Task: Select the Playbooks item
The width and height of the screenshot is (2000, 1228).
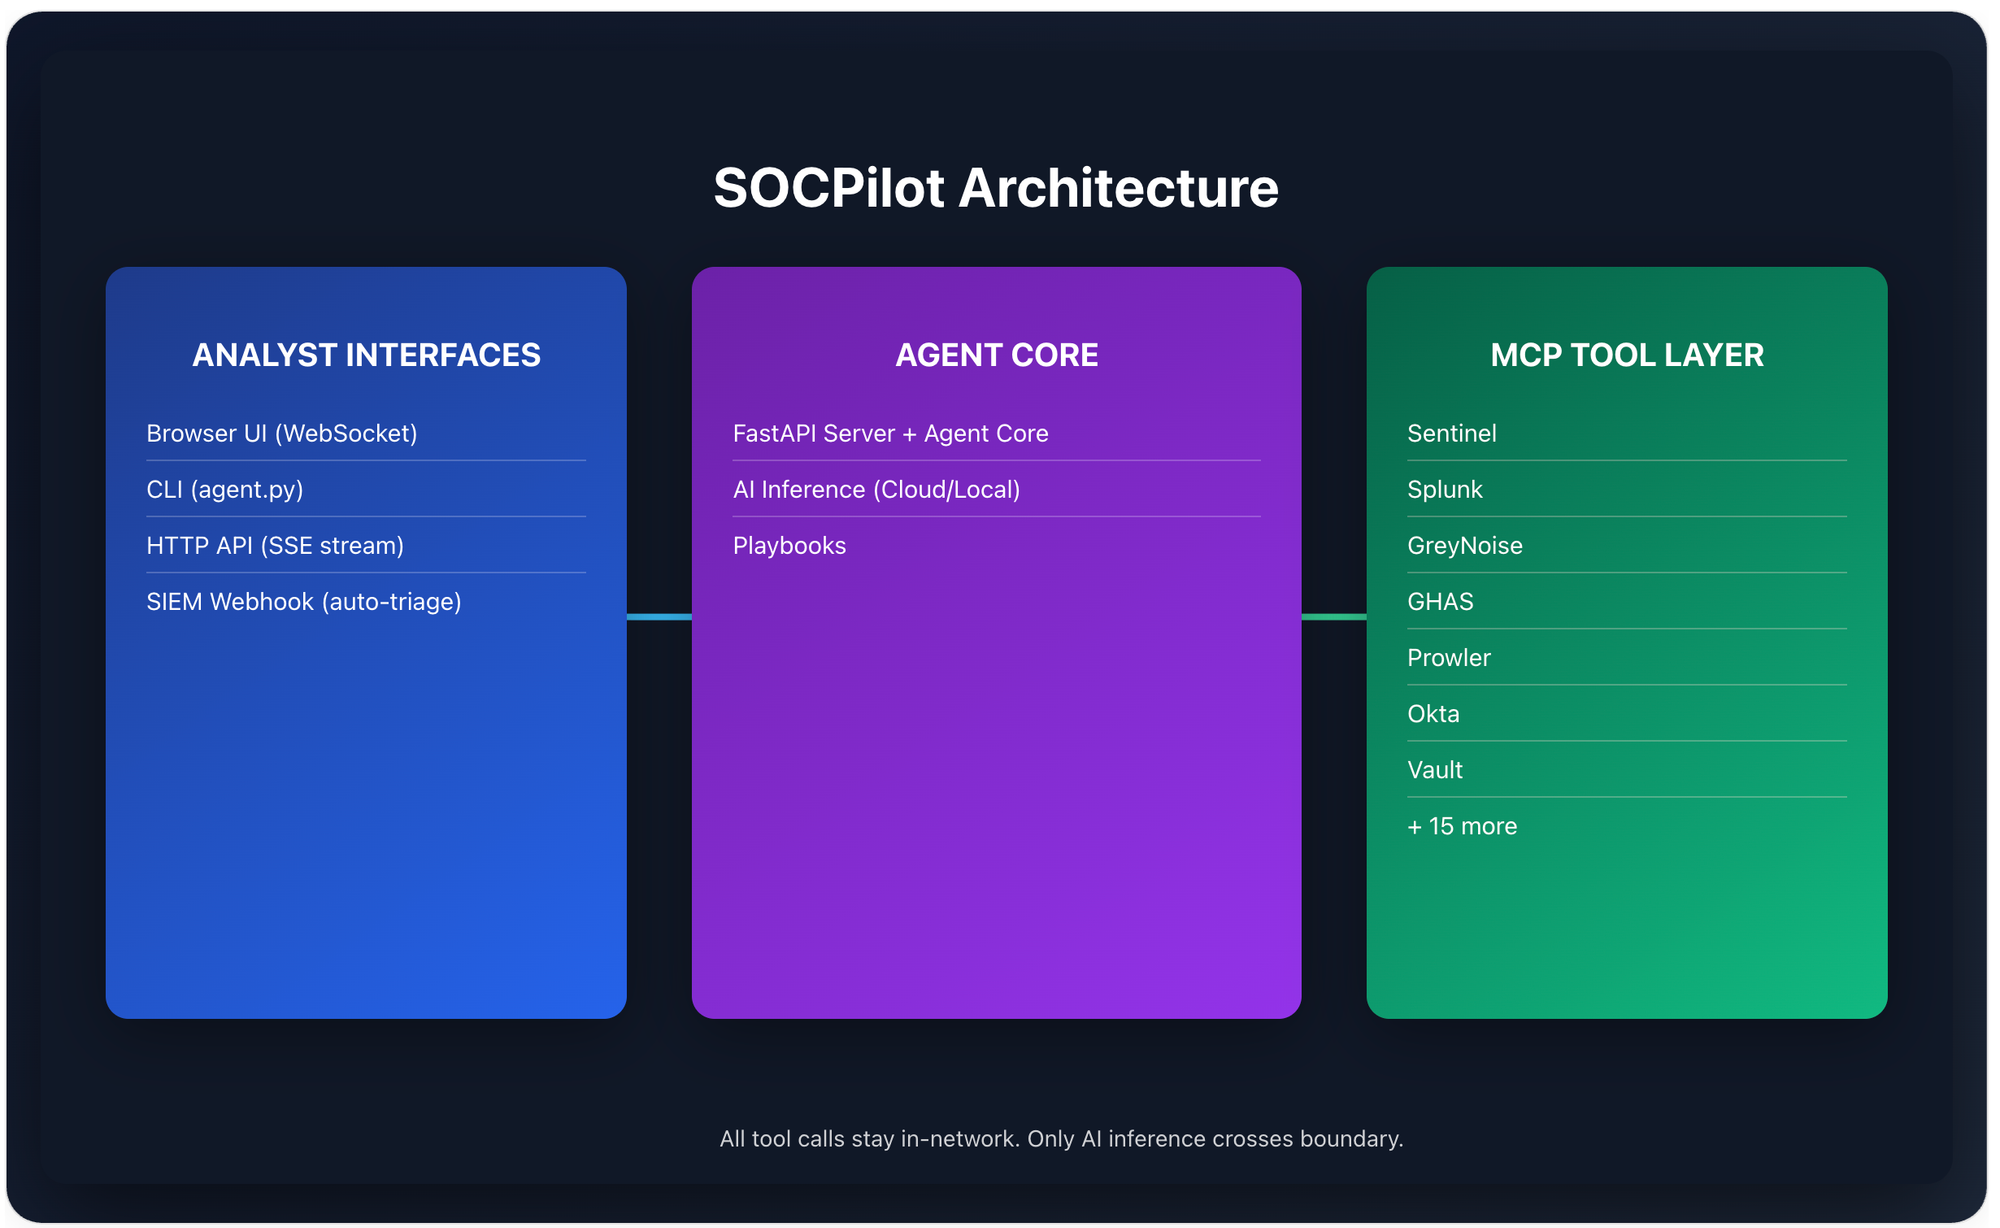Action: [x=789, y=545]
